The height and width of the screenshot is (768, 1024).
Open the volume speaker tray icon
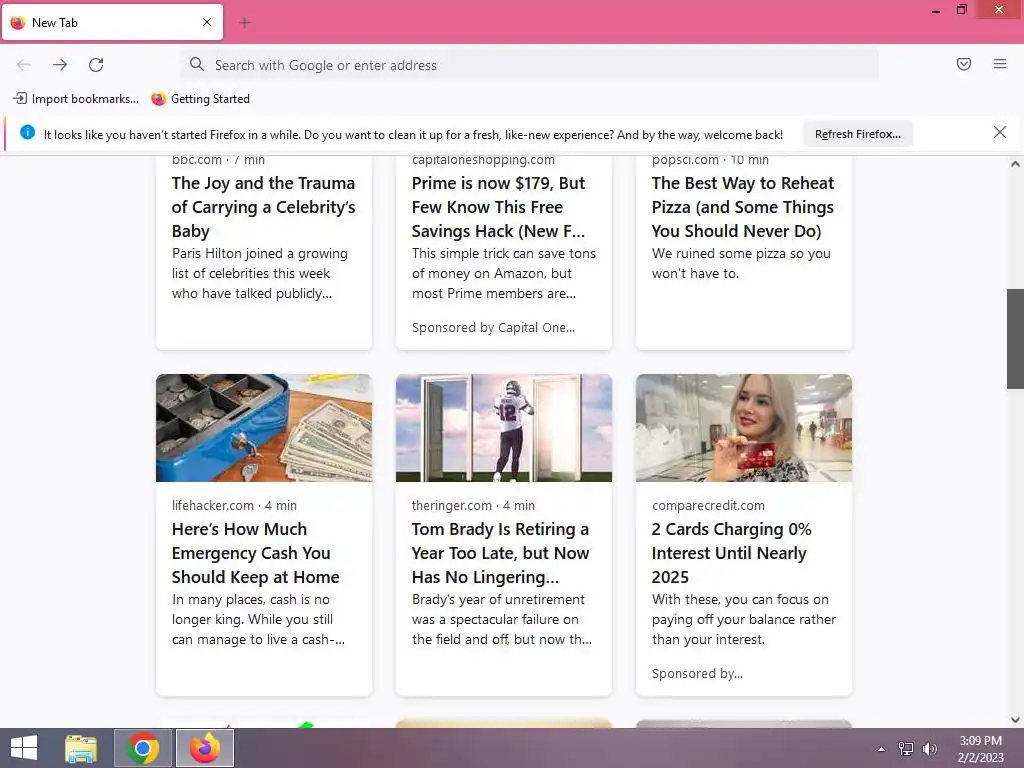tap(929, 749)
